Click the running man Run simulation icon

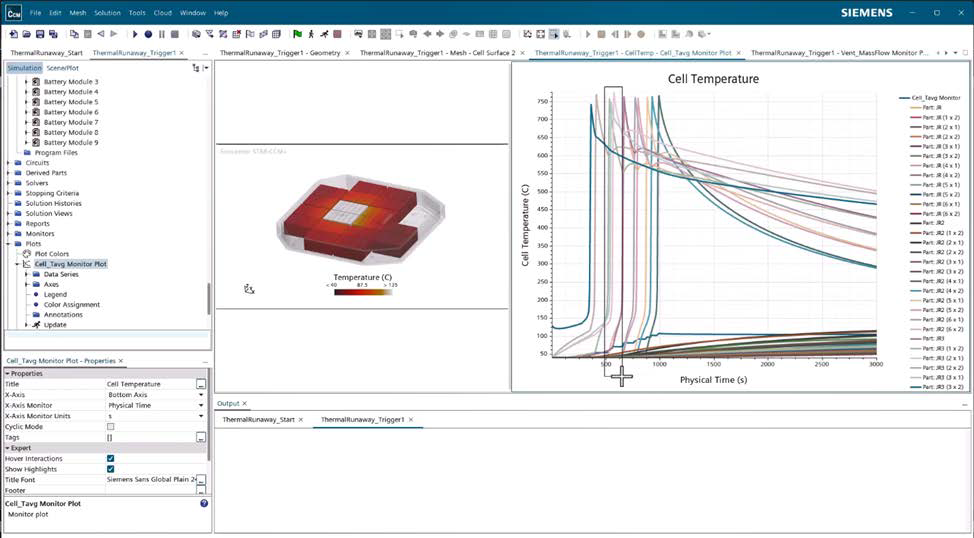click(x=325, y=34)
